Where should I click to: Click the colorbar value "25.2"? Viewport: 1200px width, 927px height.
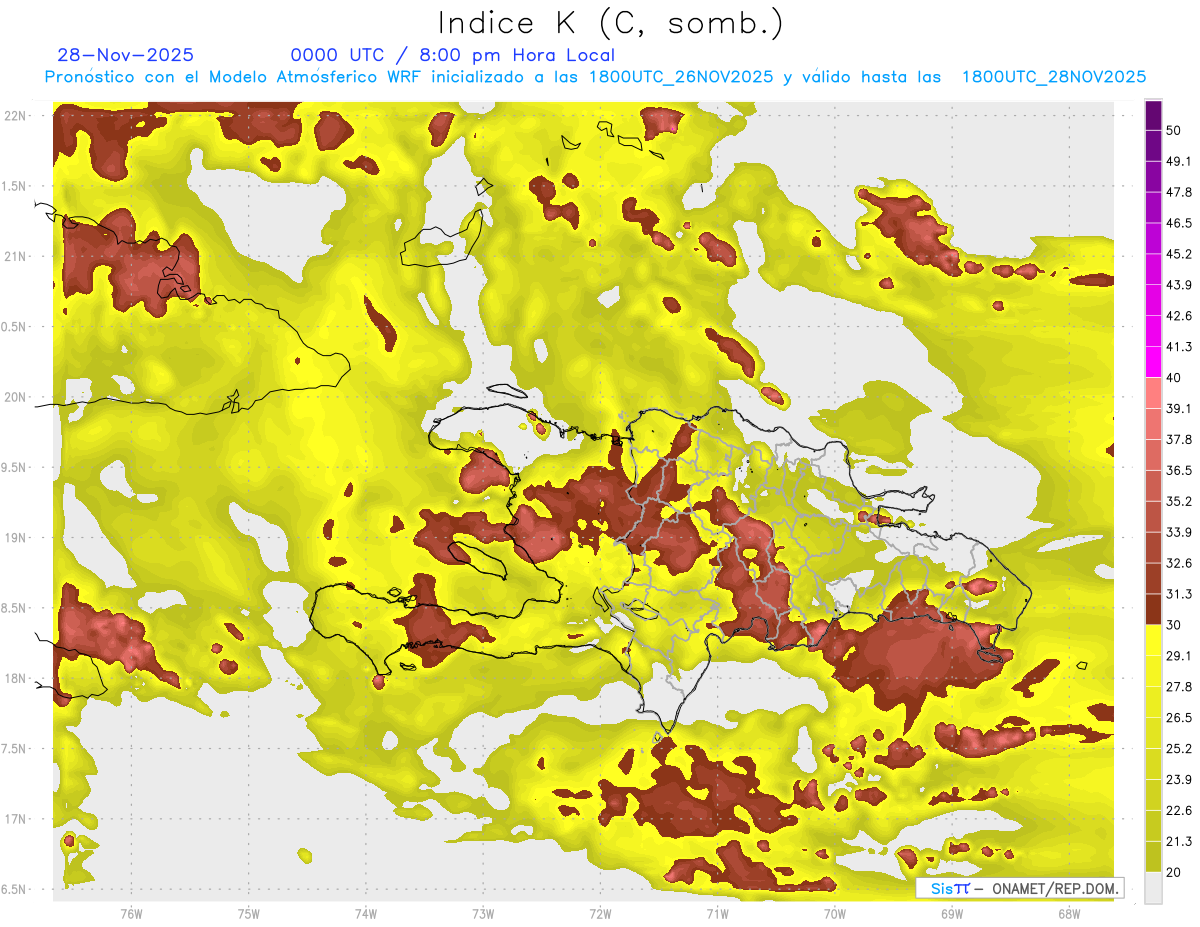click(1179, 748)
